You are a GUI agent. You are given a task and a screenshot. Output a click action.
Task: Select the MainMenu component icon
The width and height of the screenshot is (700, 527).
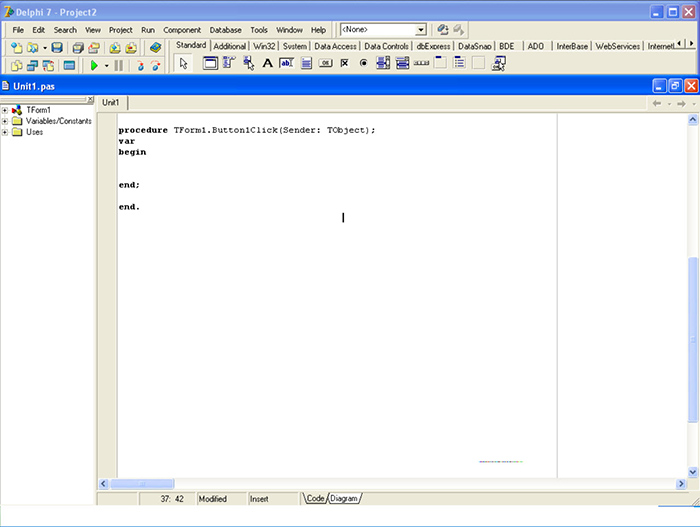229,63
